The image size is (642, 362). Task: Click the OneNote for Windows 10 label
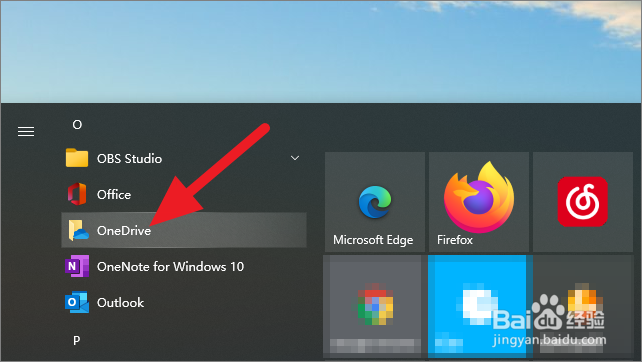click(x=170, y=267)
